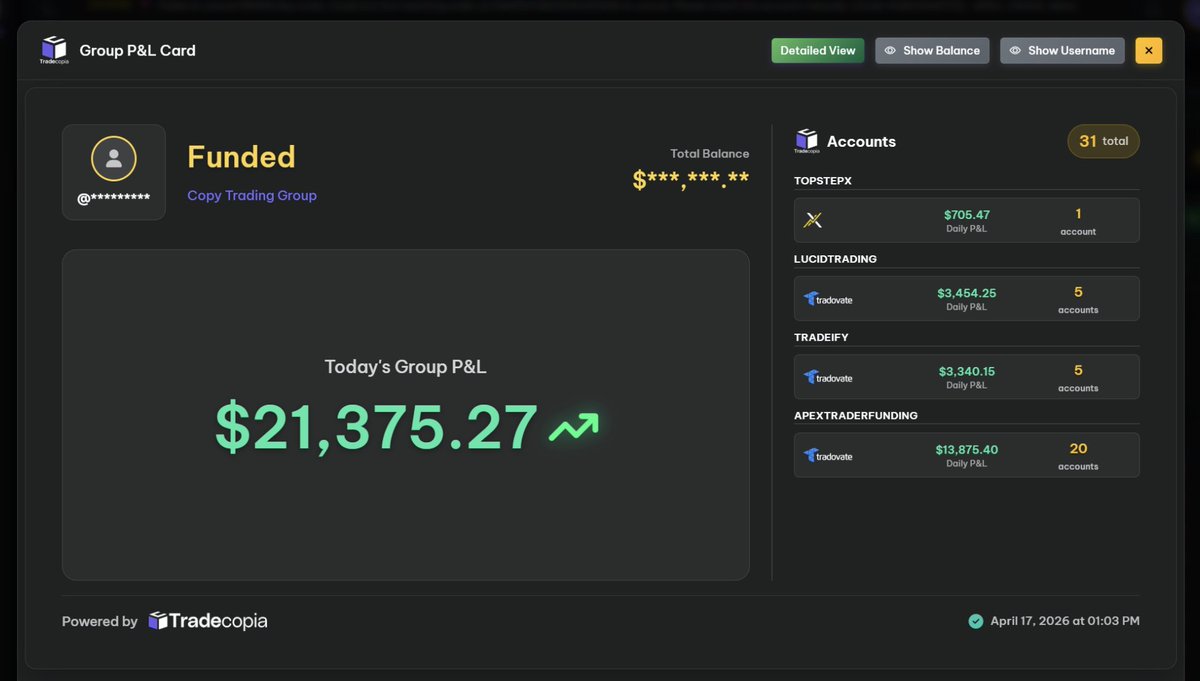Click the Powered by Tradecopia logo
This screenshot has height=681, width=1200.
tap(208, 621)
